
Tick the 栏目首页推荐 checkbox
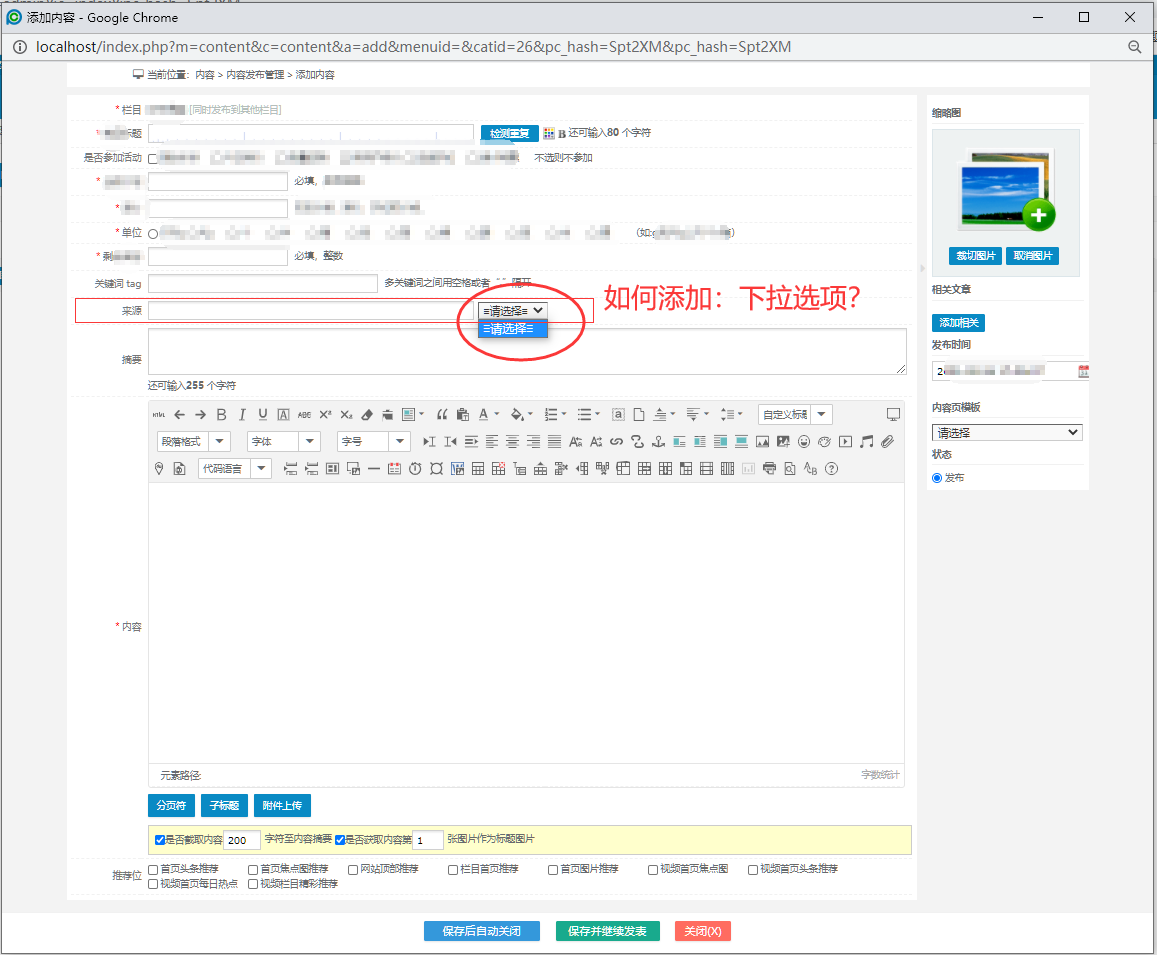coord(453,869)
